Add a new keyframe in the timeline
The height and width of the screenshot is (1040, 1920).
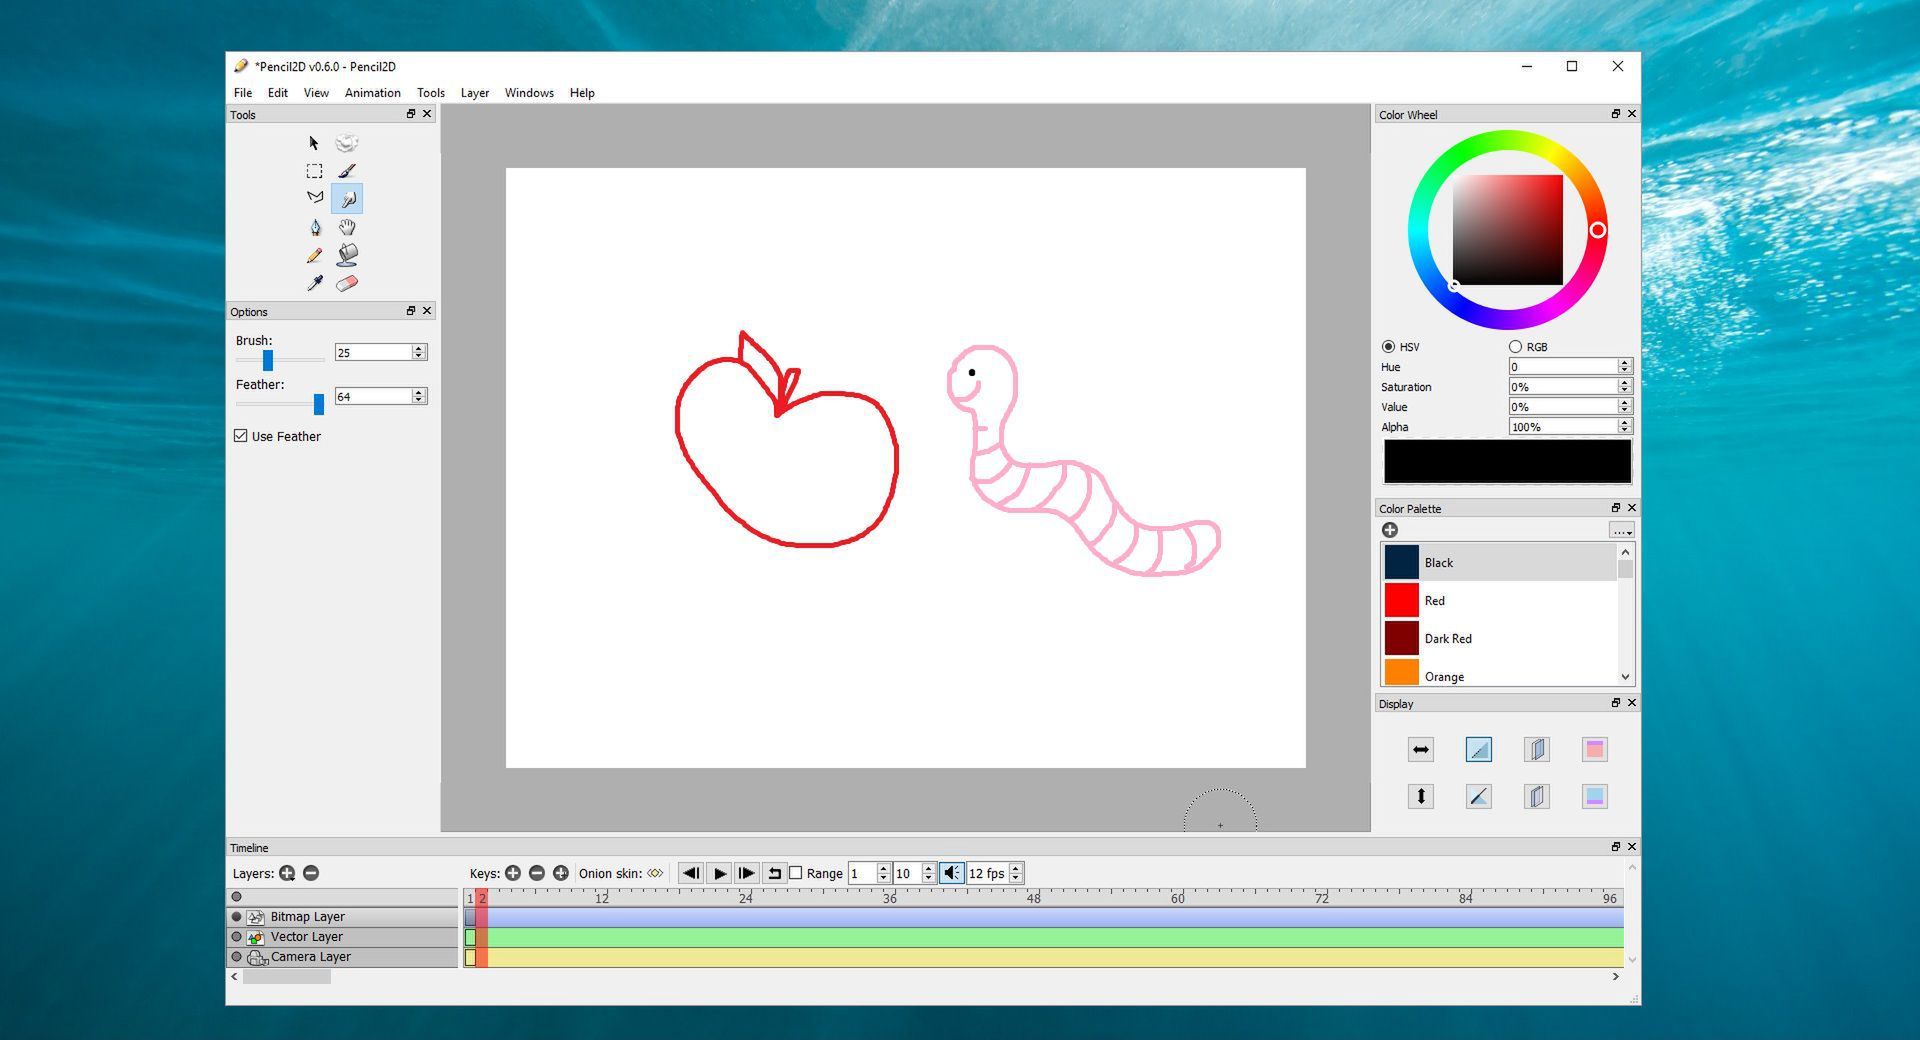tap(513, 873)
